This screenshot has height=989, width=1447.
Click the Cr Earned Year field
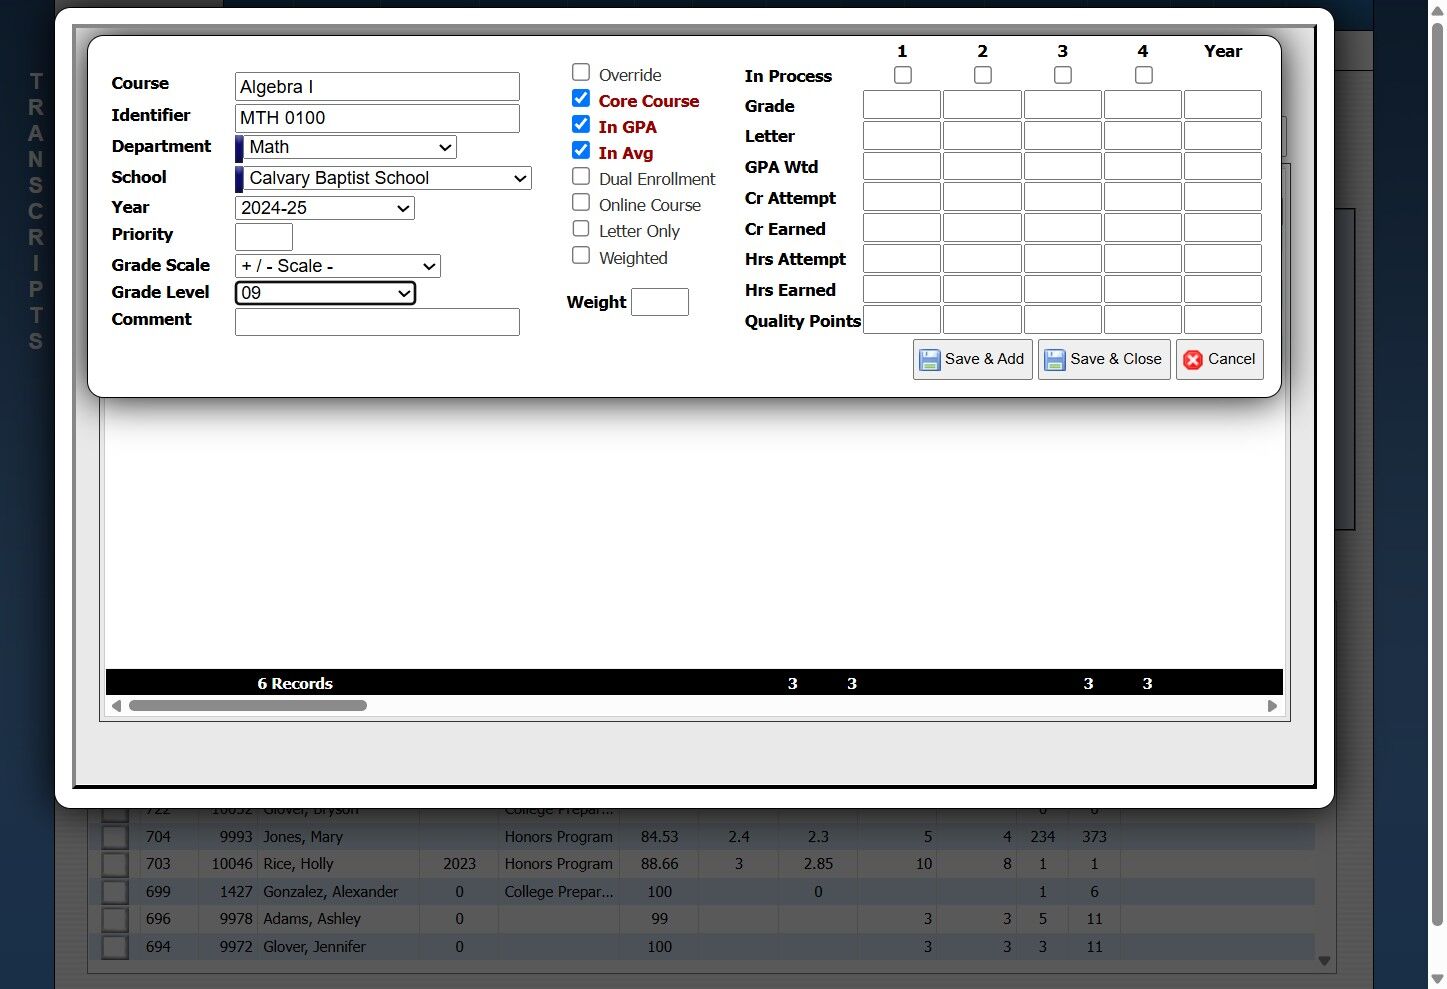(1223, 228)
